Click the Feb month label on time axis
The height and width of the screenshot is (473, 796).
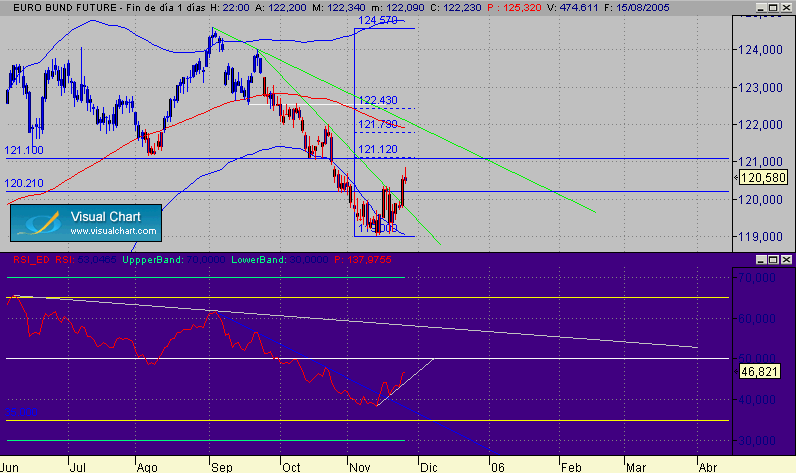[571, 467]
